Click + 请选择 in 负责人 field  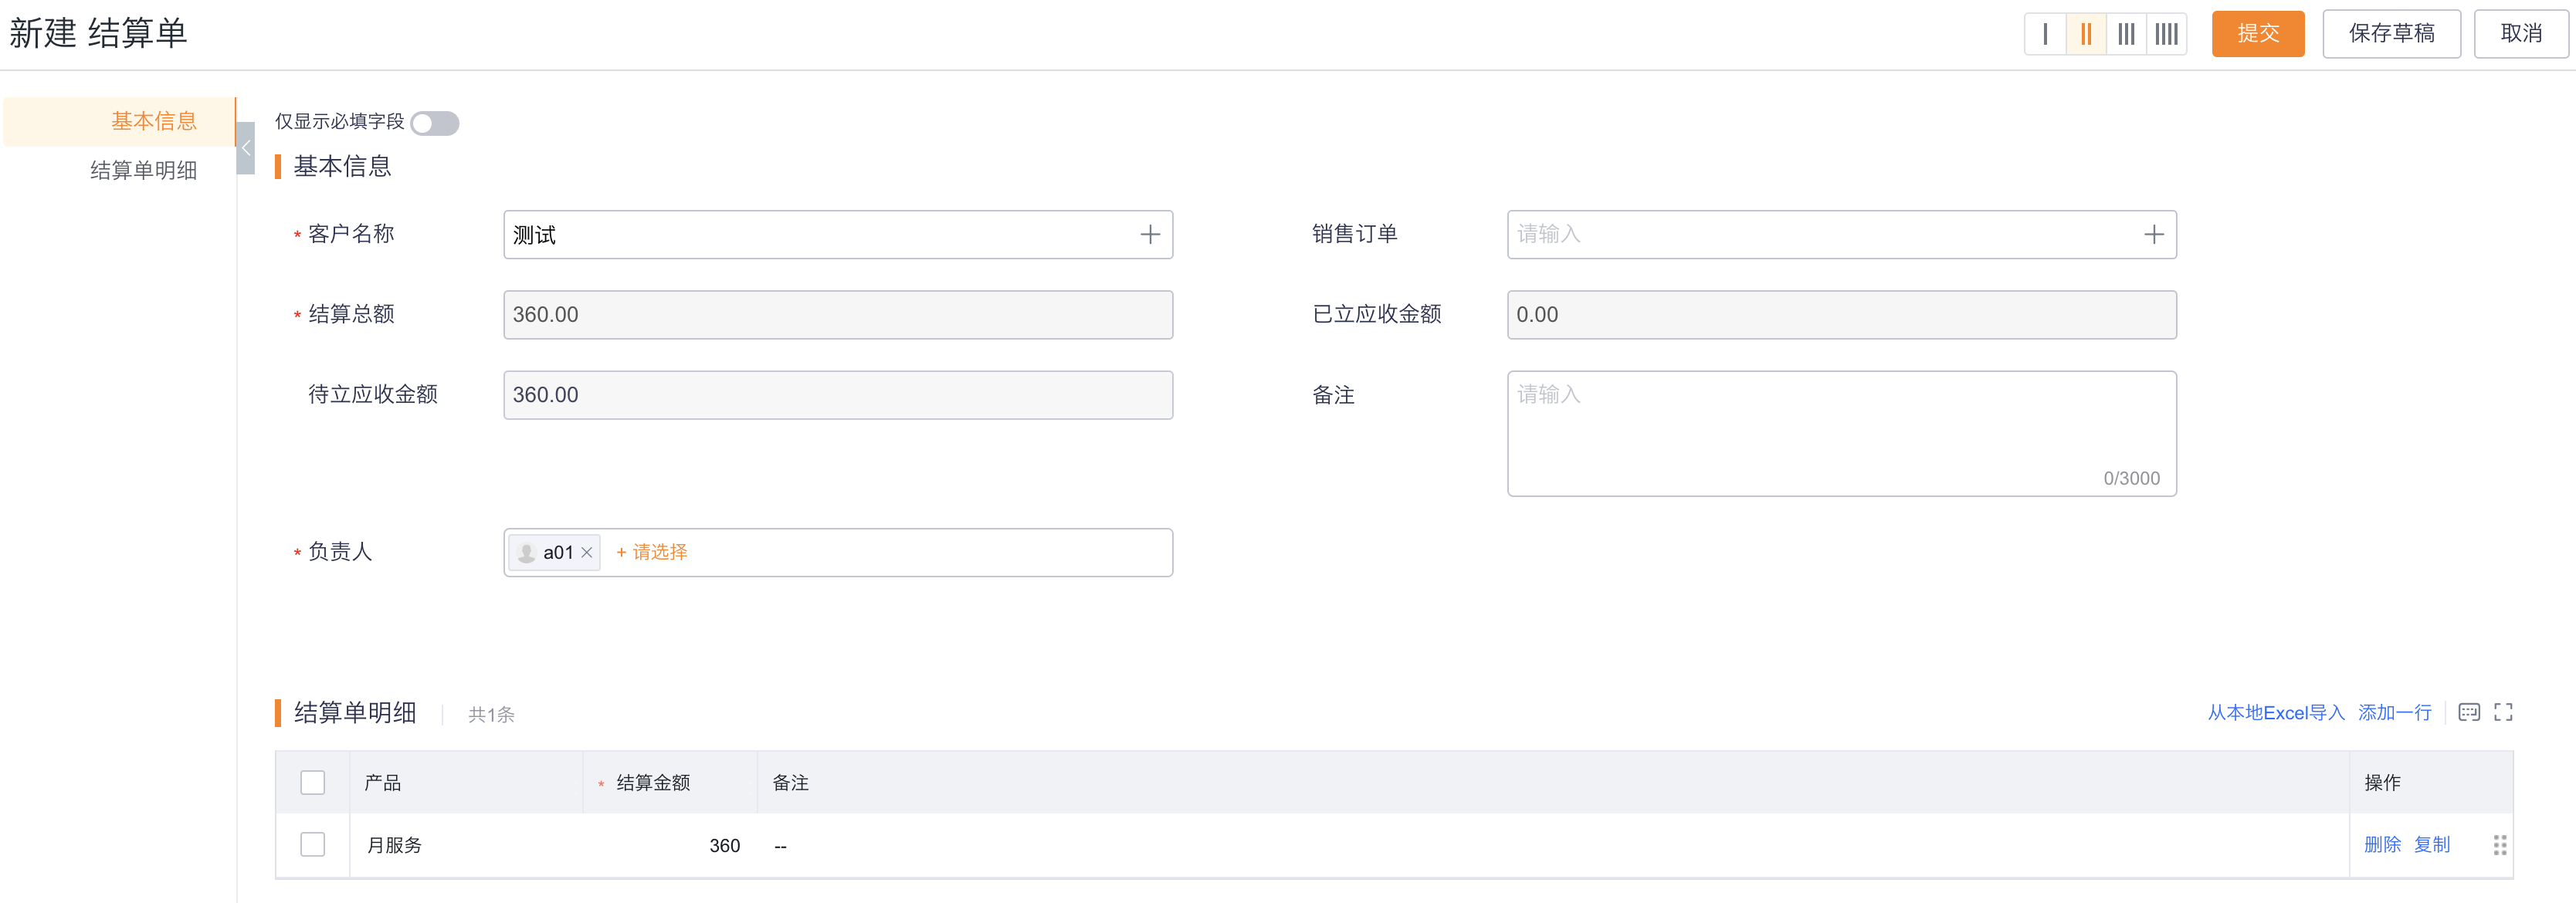point(652,553)
